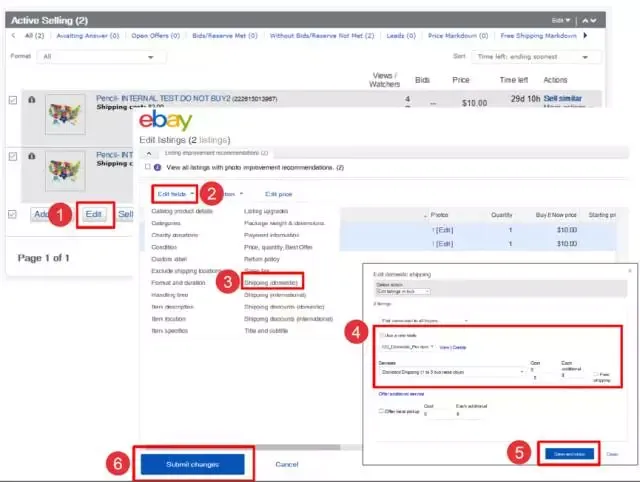Click the Sell similar link

click(x=563, y=98)
